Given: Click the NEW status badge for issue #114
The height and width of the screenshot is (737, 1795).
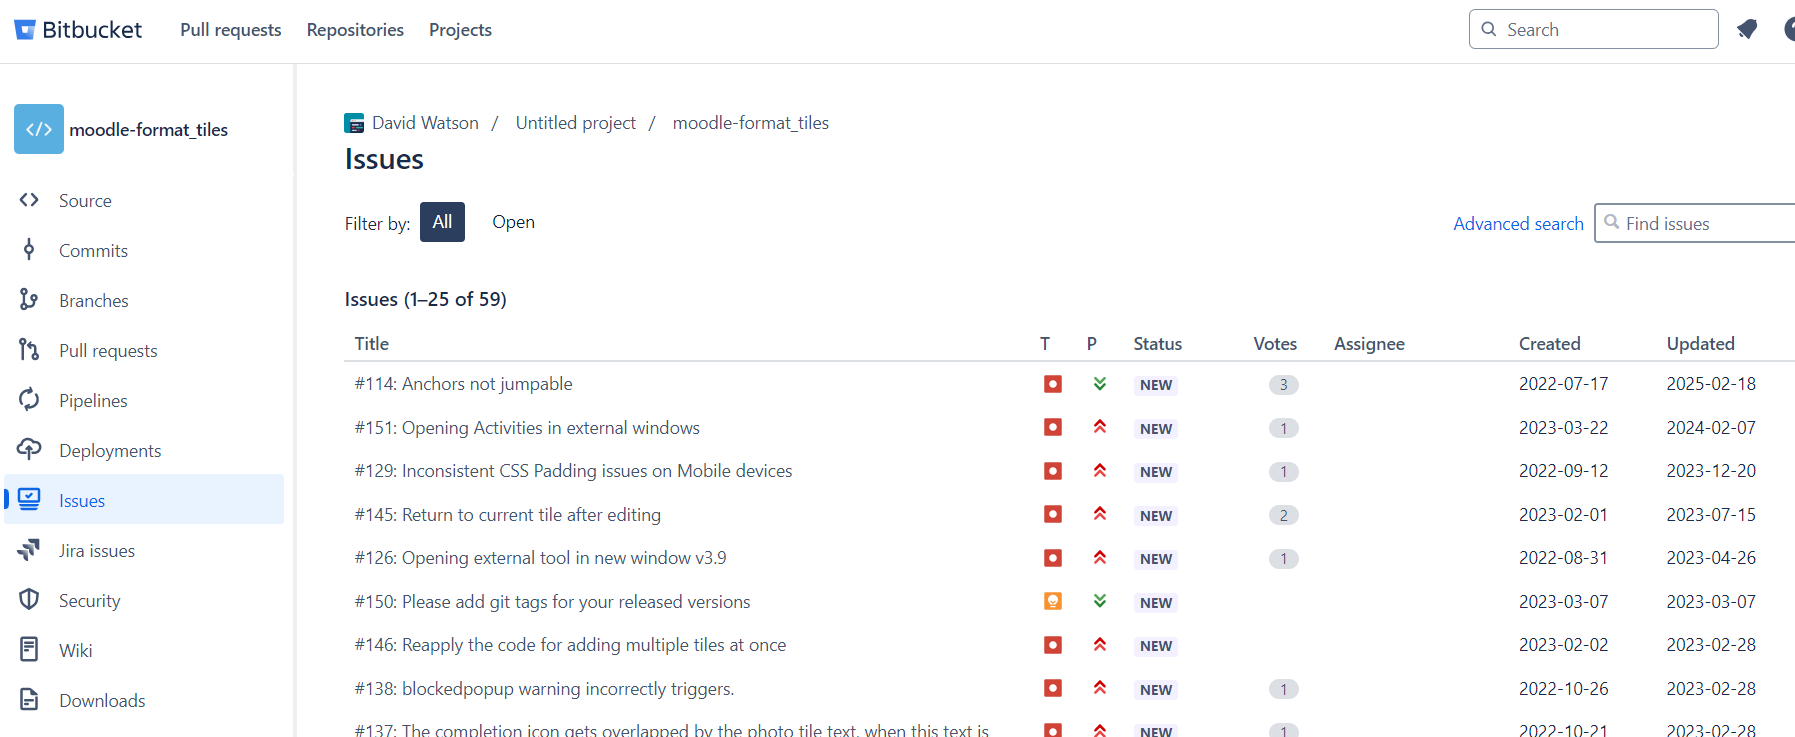Looking at the screenshot, I should 1156,385.
